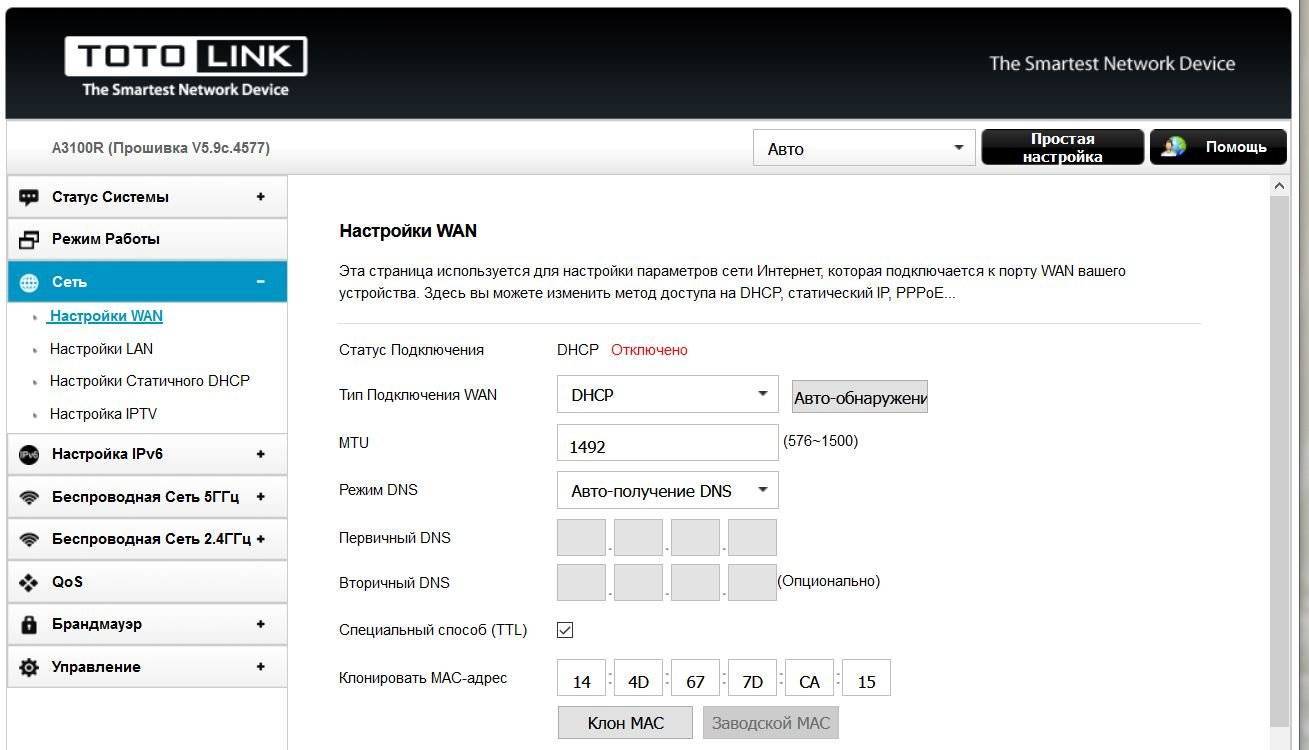Click the Режим Работы mode icon

[x=29, y=240]
